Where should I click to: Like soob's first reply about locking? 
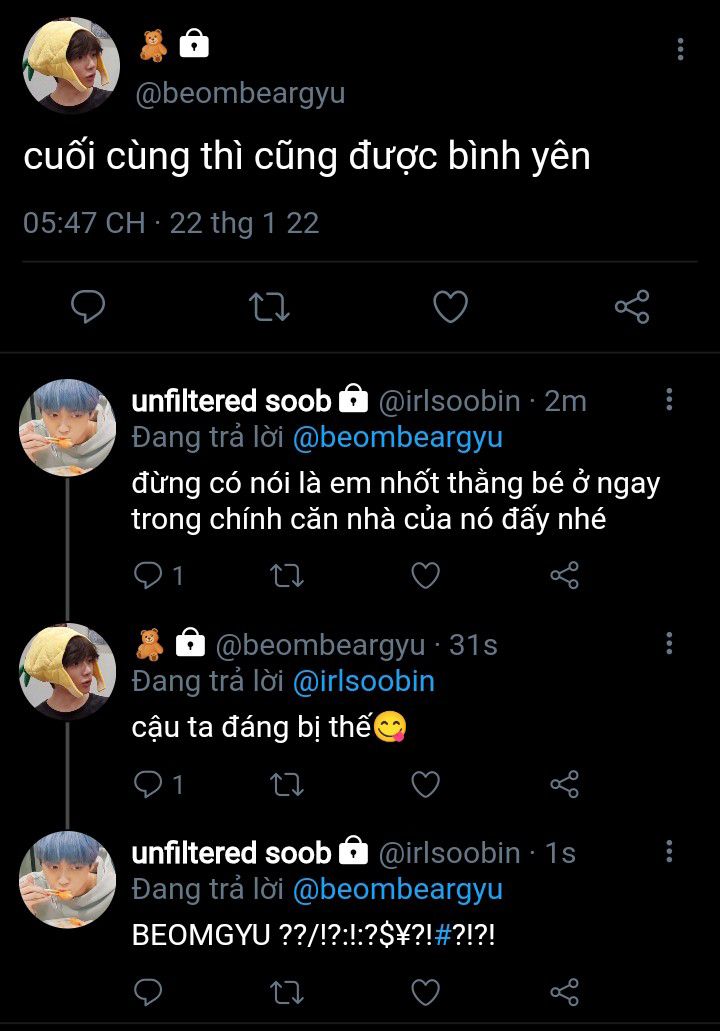pyautogui.click(x=426, y=575)
